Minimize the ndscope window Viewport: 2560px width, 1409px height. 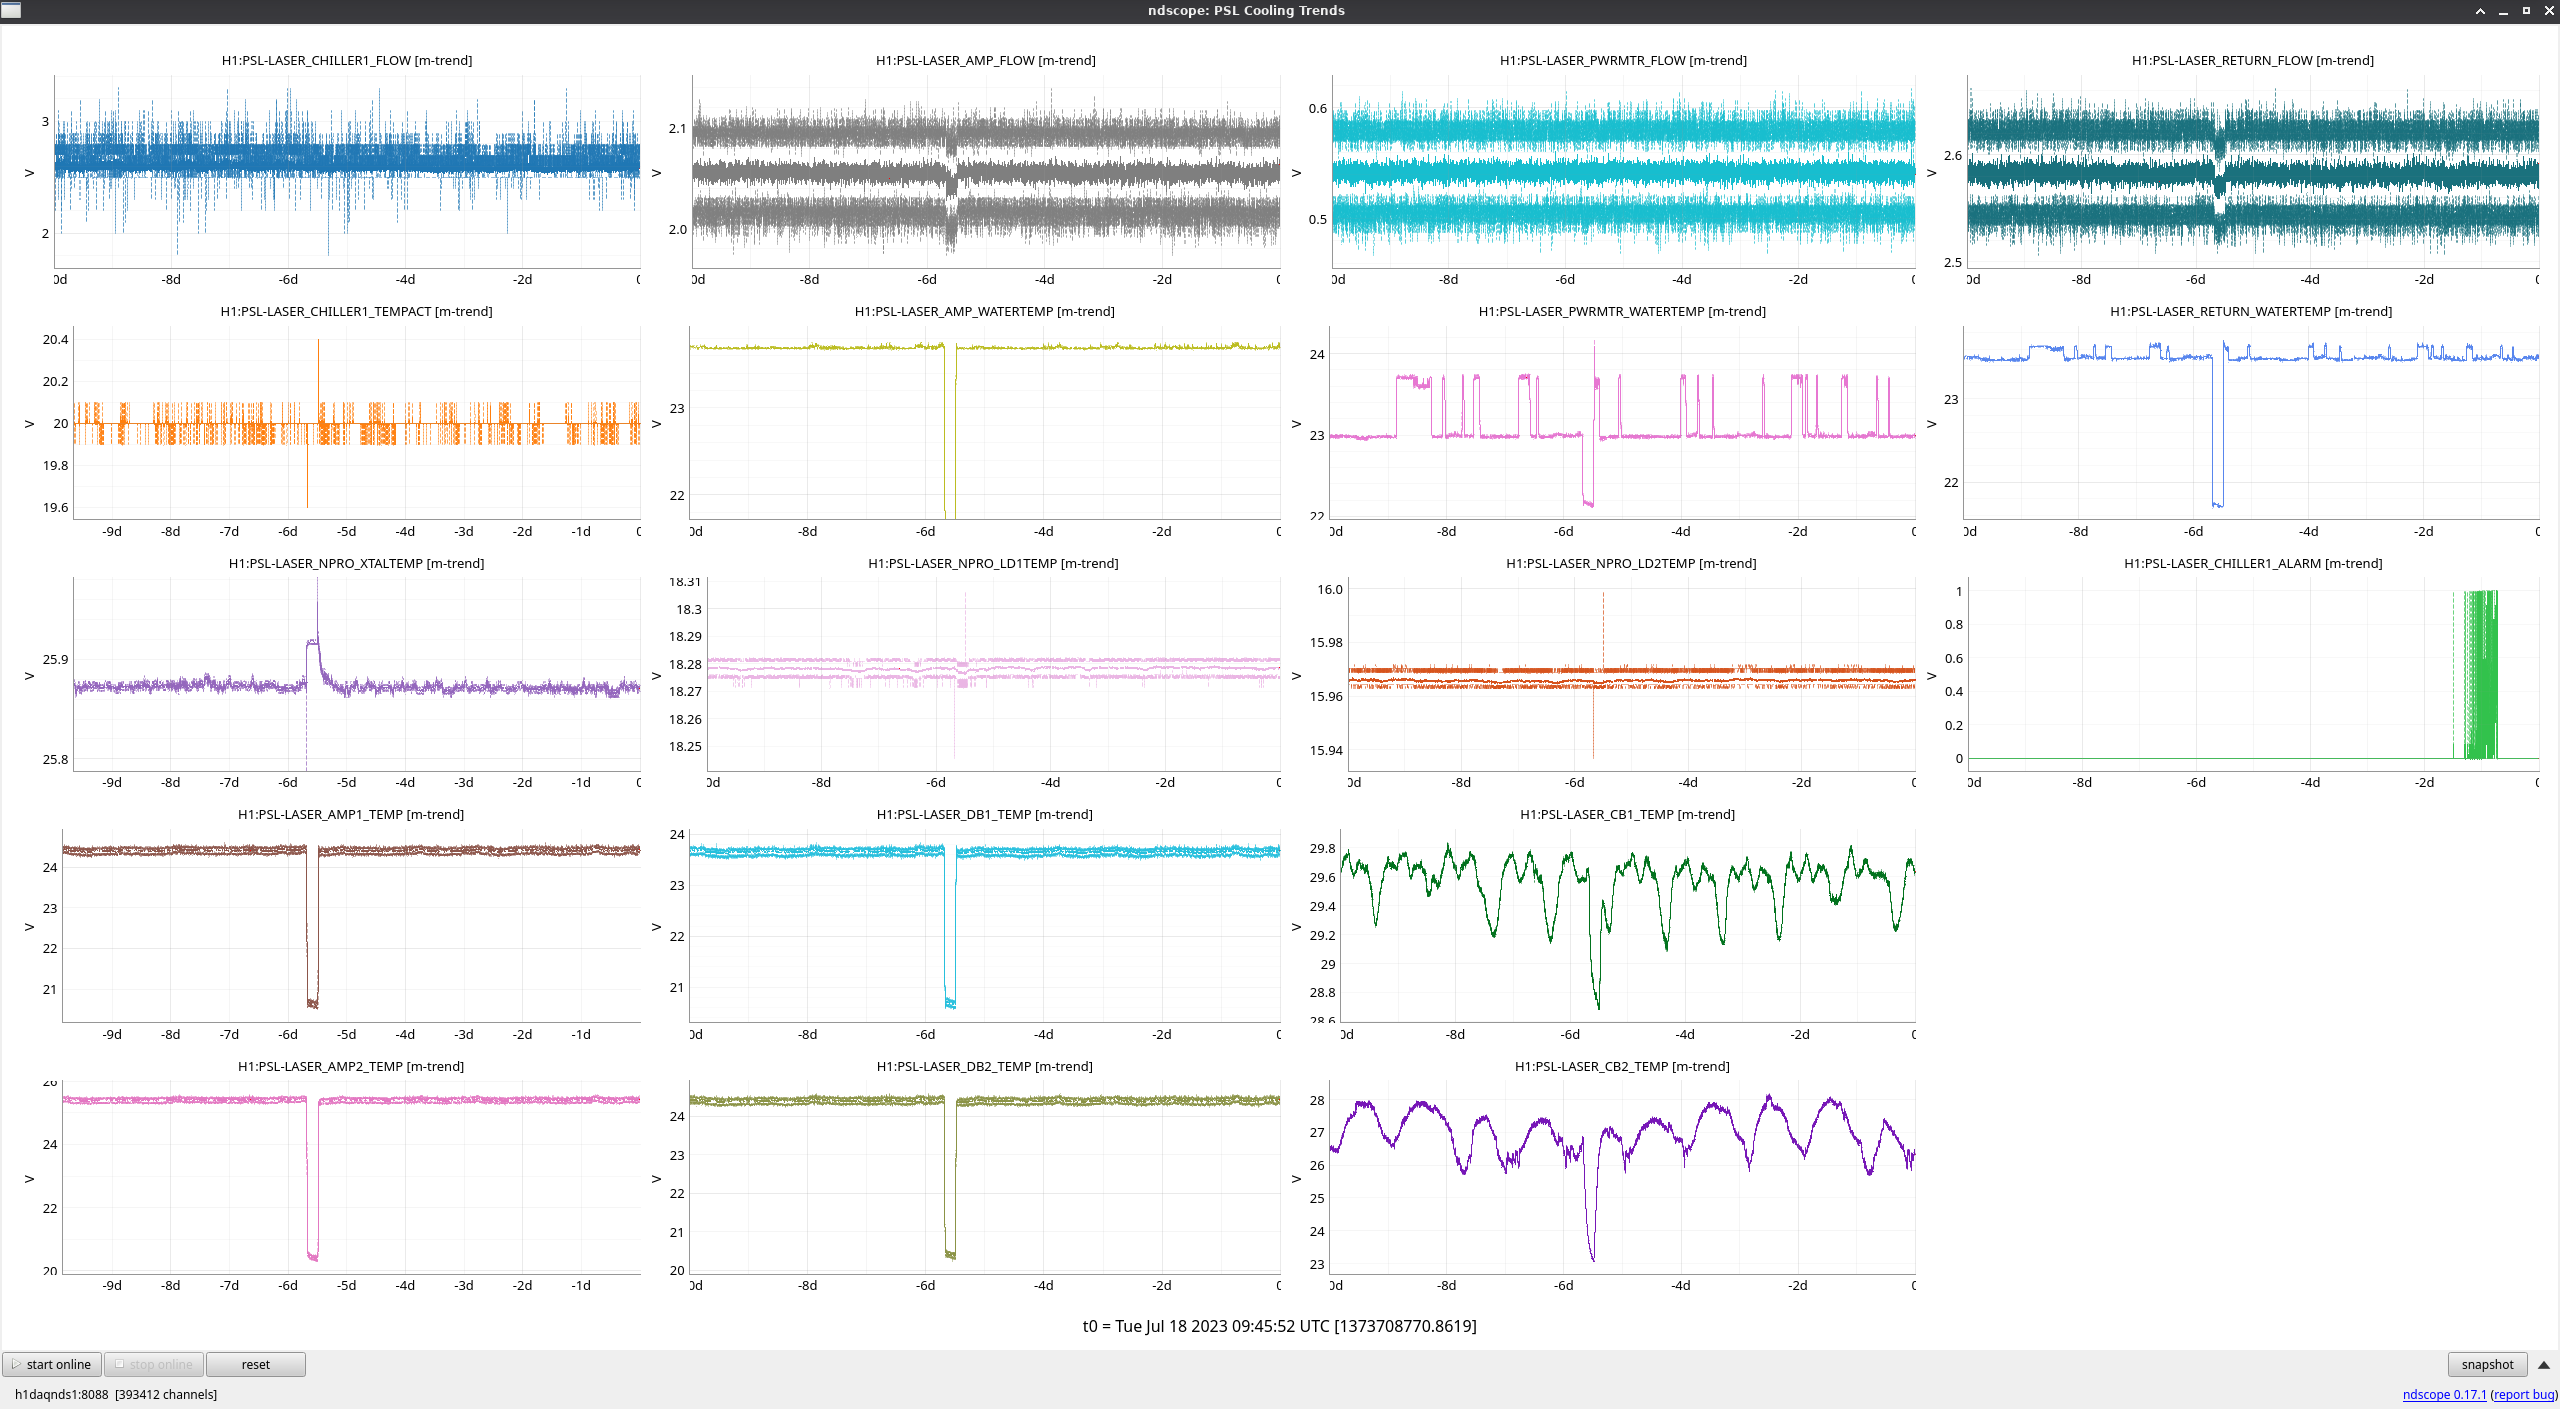pos(2503,11)
